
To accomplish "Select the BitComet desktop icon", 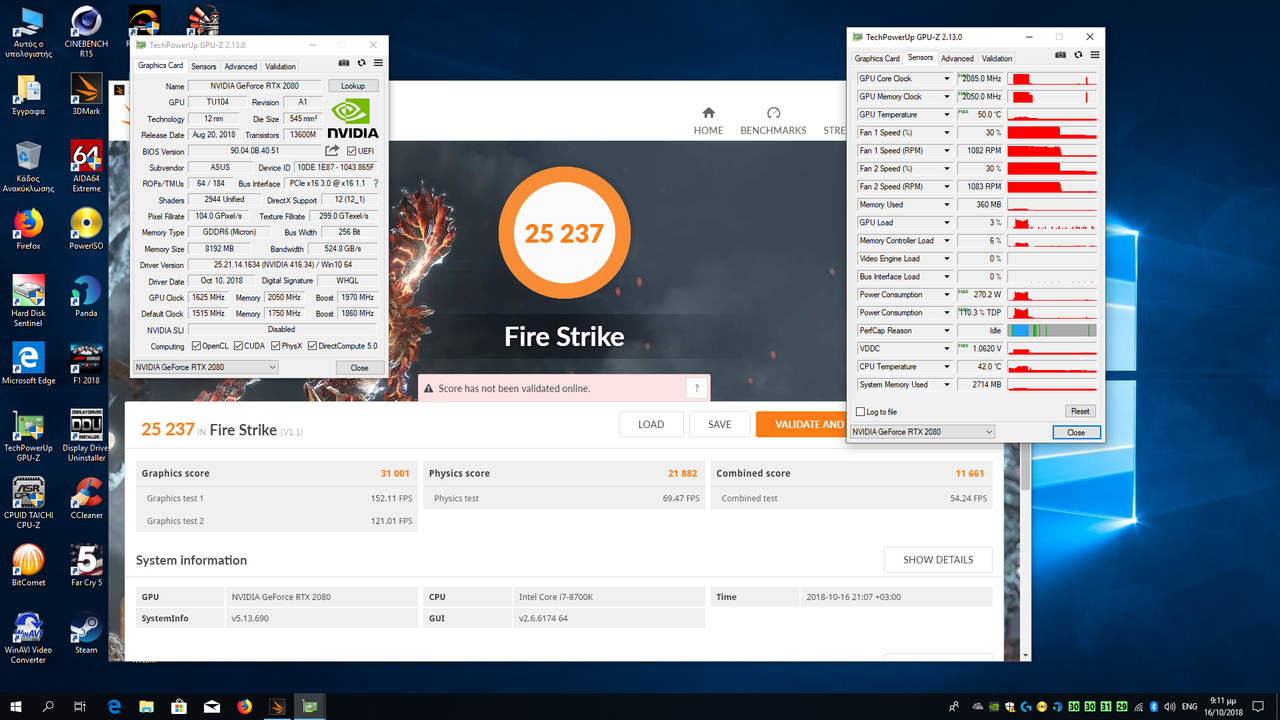I will (x=28, y=566).
